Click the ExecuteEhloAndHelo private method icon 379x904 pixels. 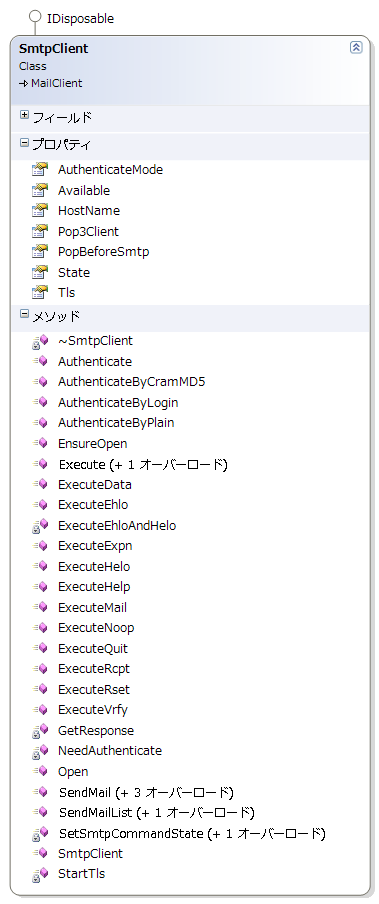click(40, 526)
